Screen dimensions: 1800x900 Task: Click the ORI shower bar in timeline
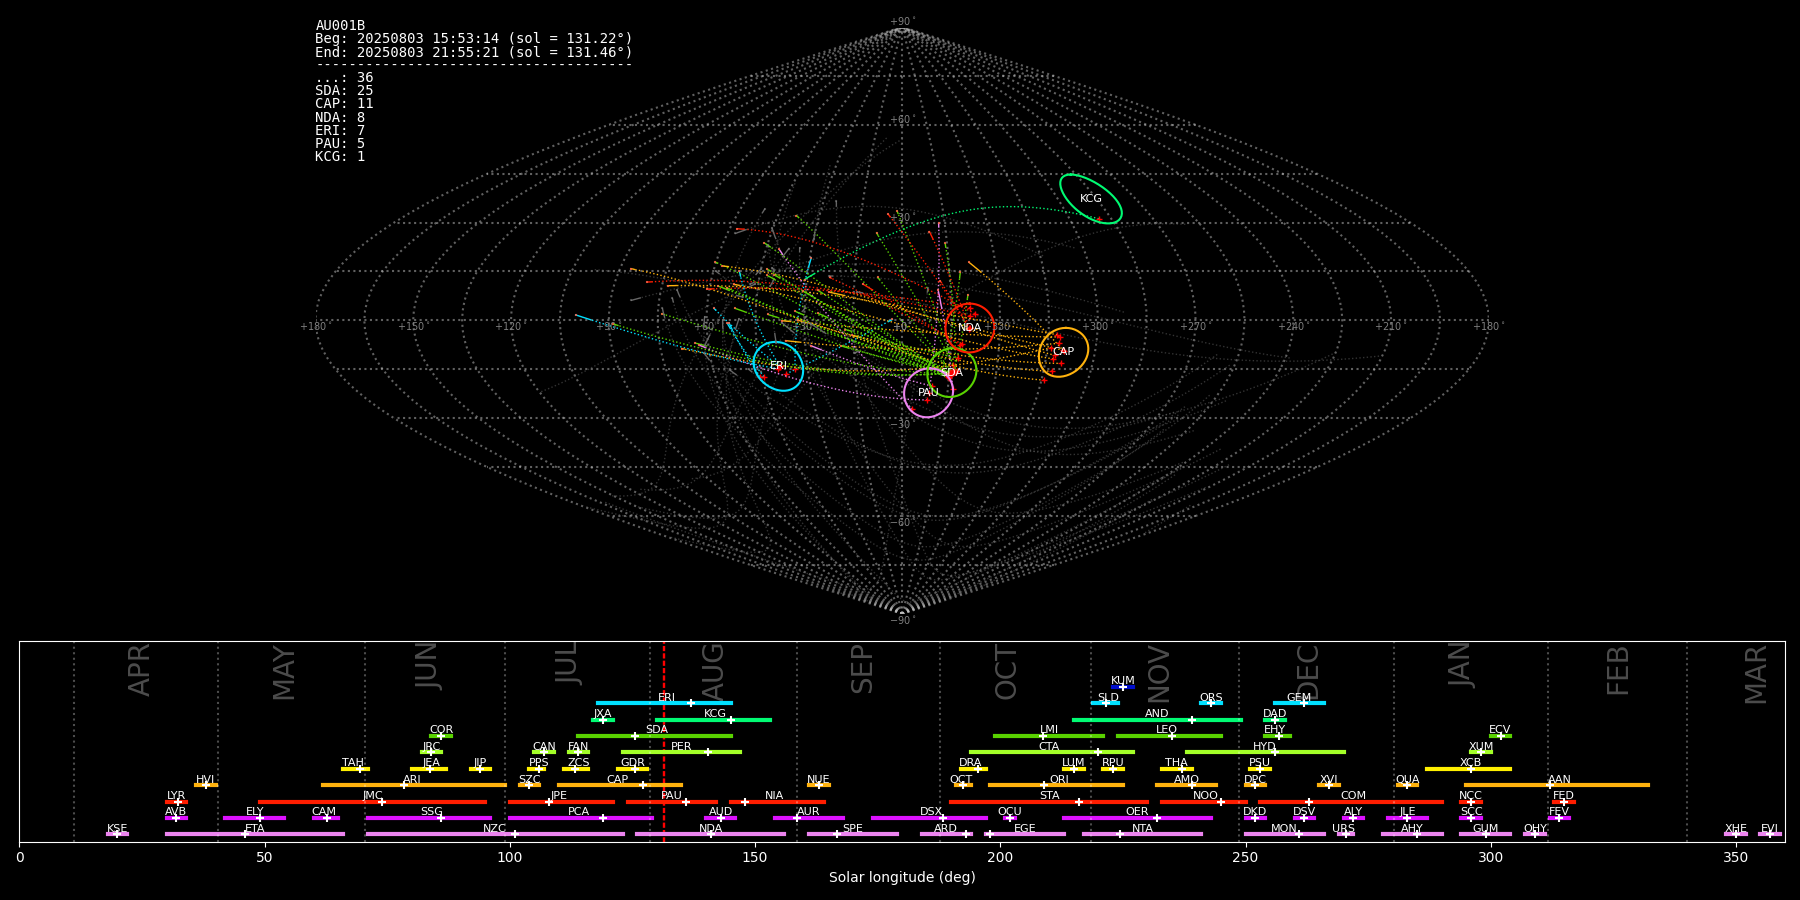[x=1056, y=785]
